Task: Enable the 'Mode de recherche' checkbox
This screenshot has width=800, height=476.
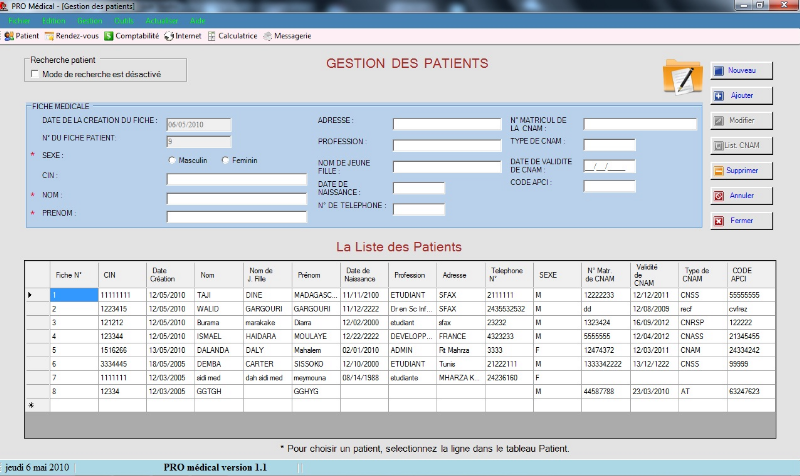Action: tap(35, 74)
